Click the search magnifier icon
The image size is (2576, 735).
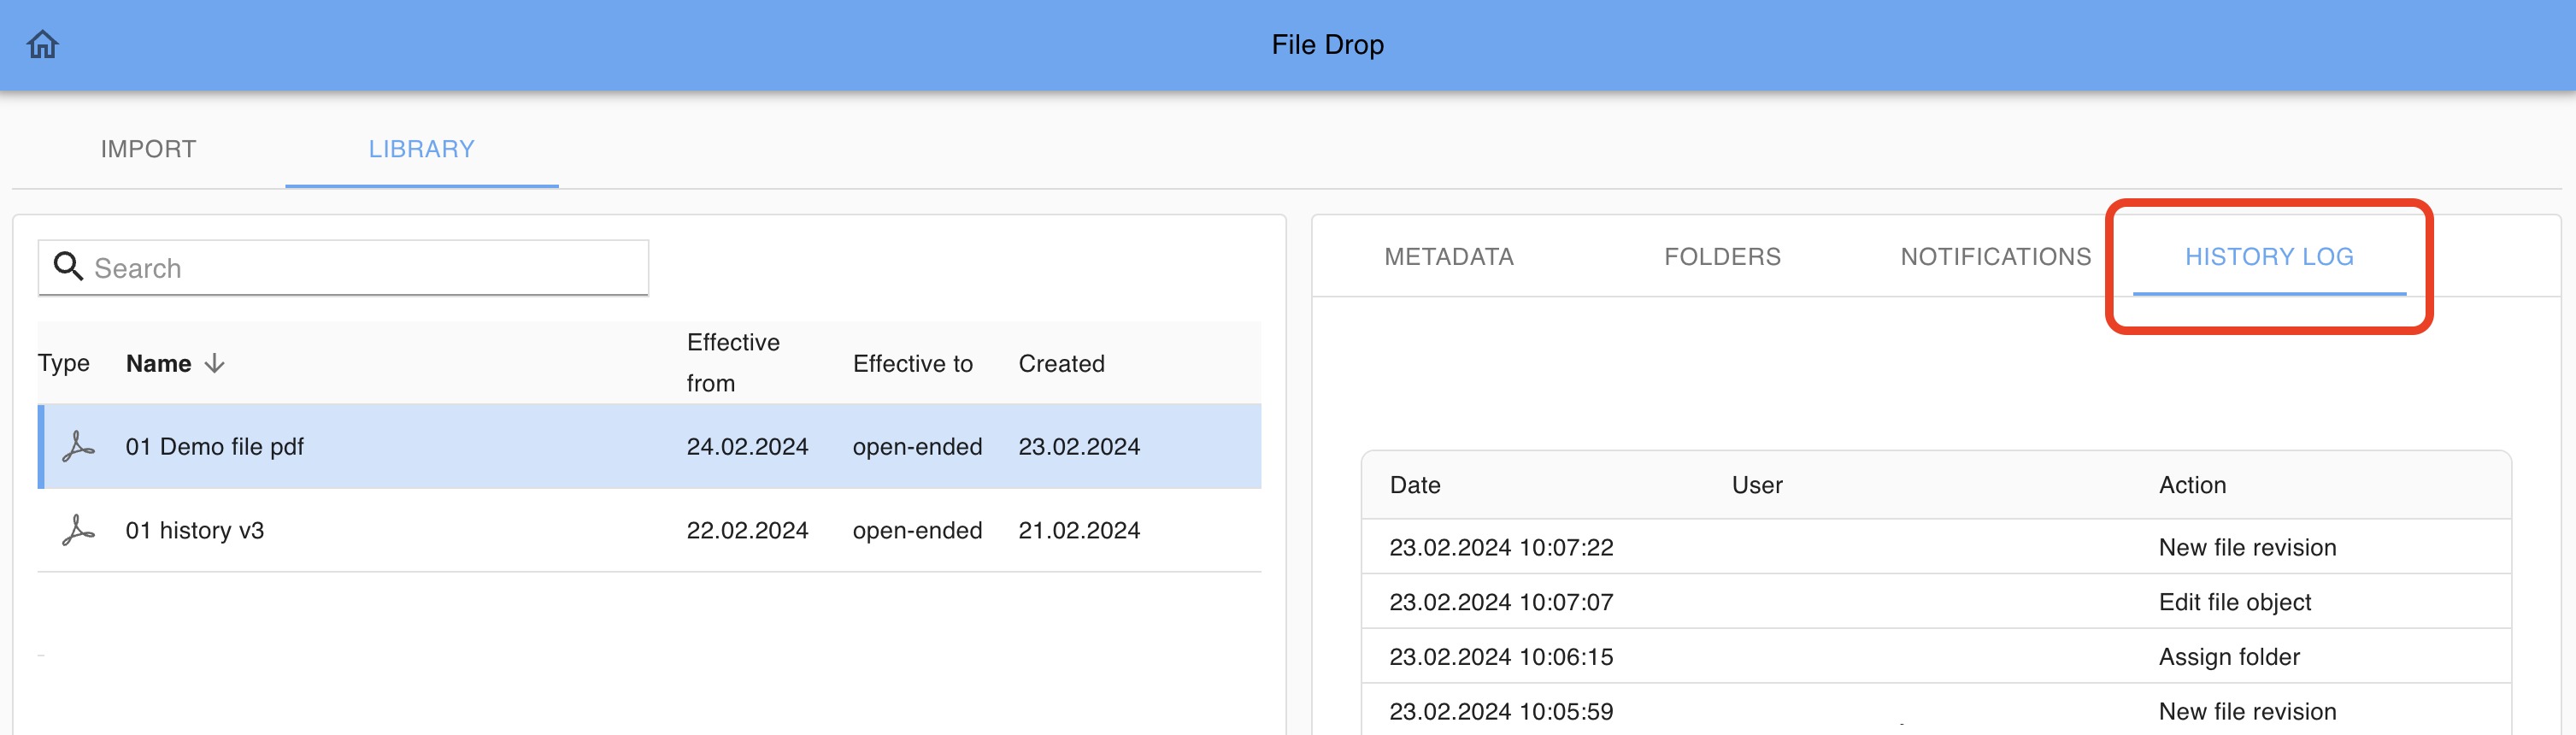click(68, 266)
